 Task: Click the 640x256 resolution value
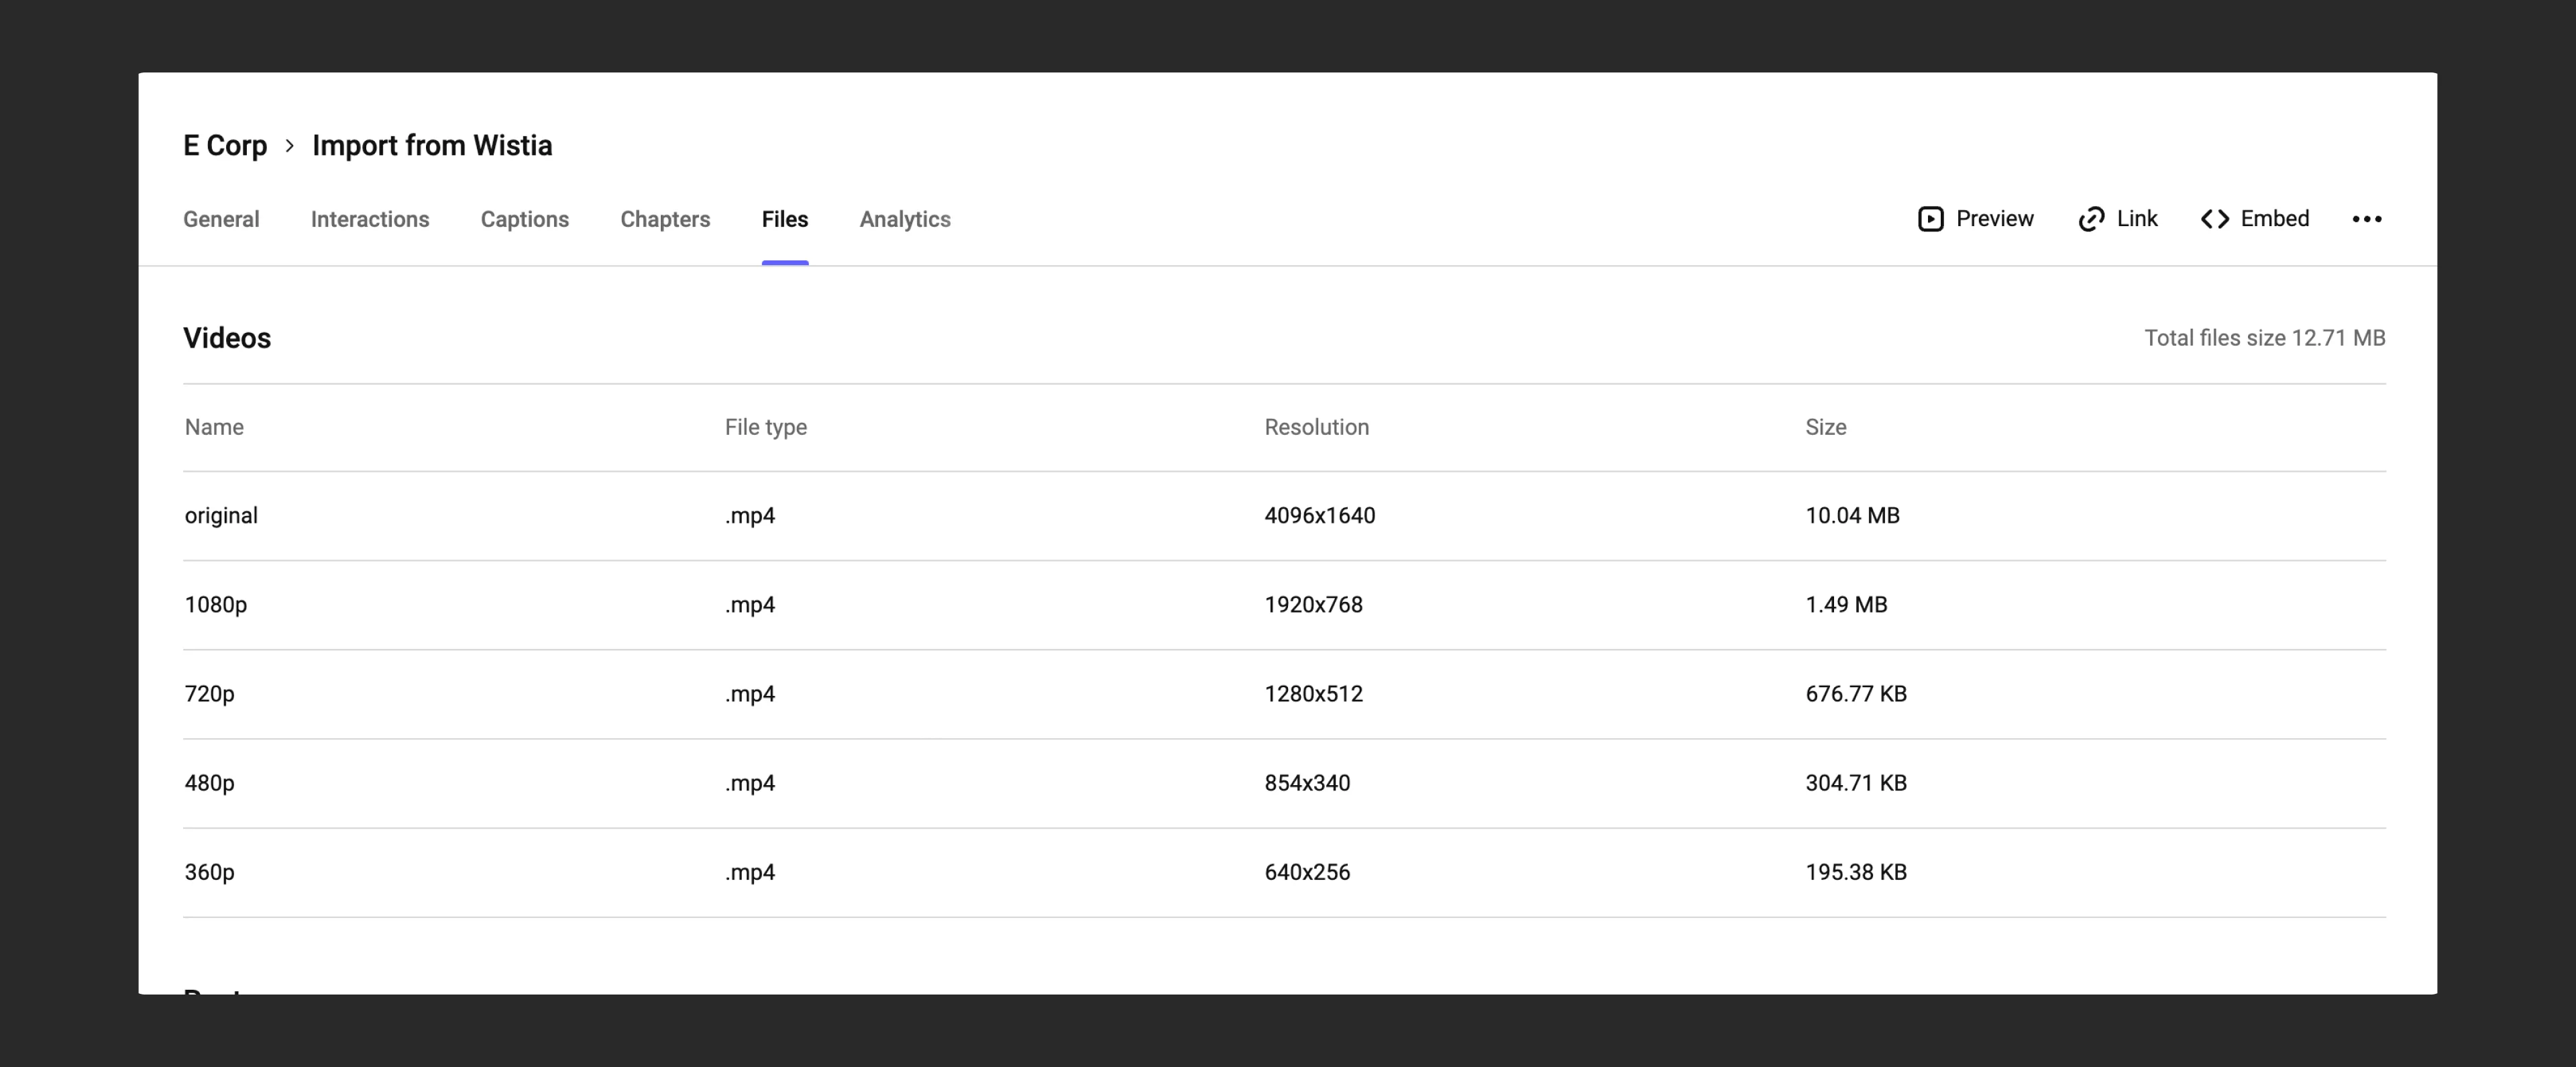[1308, 872]
